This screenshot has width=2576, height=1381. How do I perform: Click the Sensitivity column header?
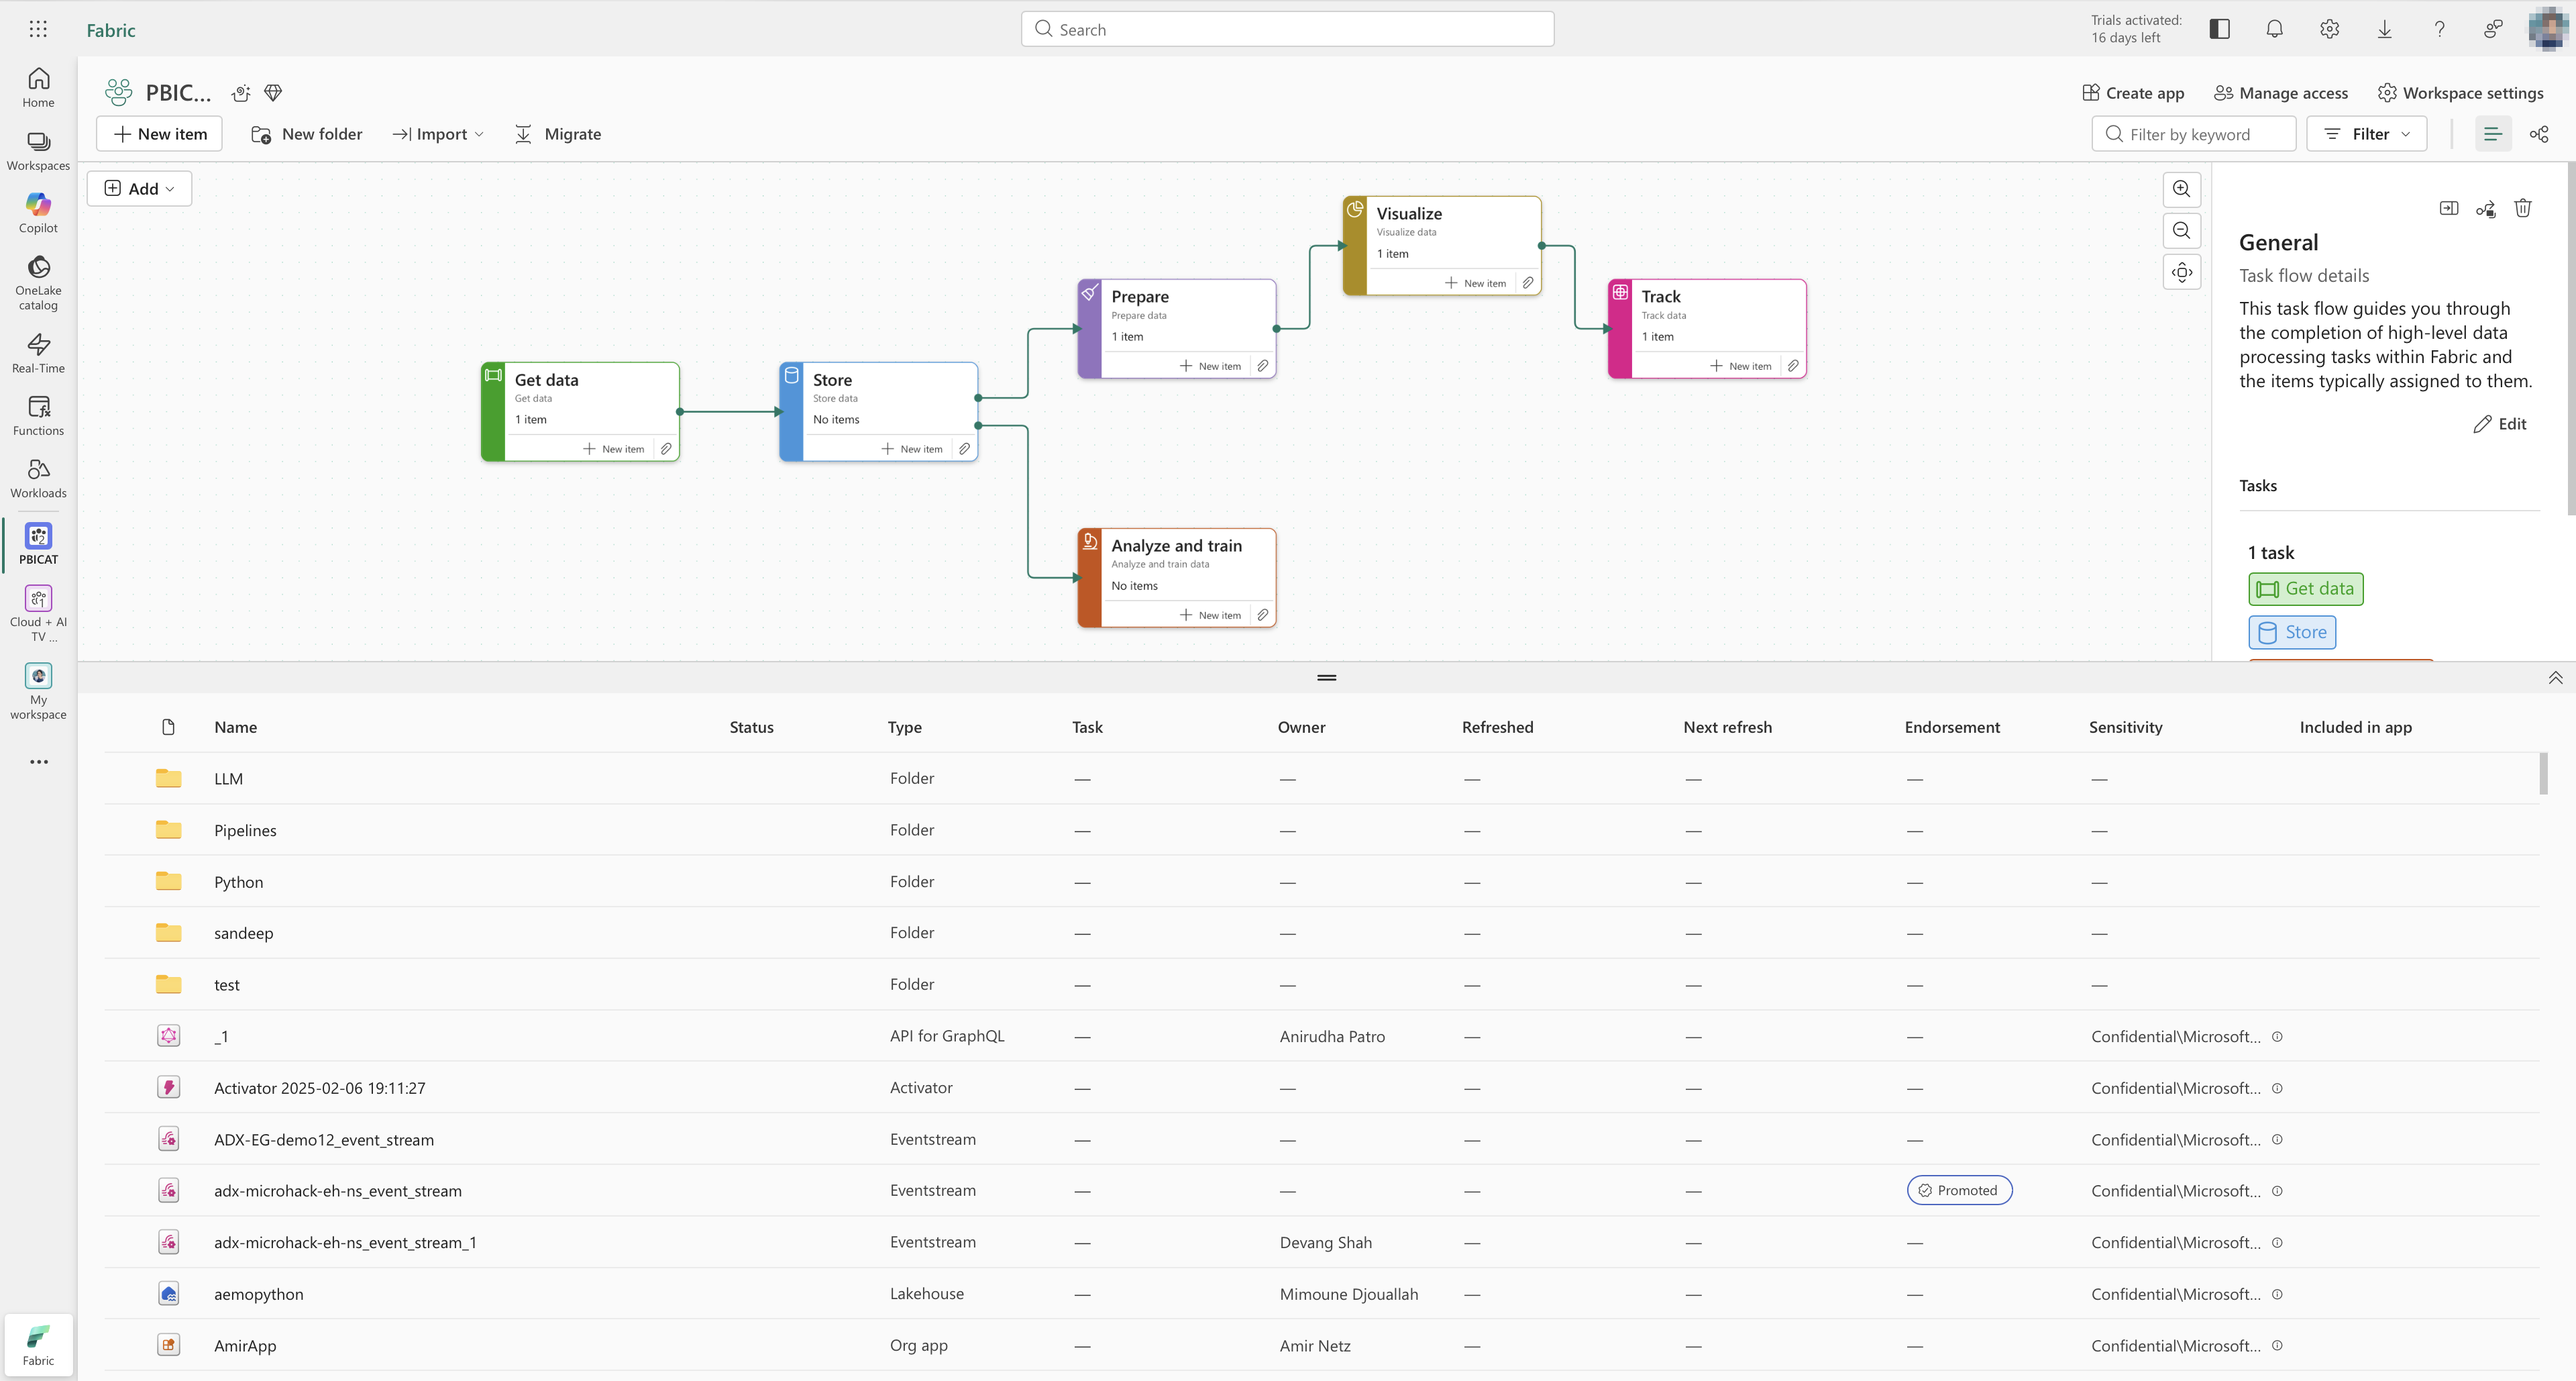pyautogui.click(x=2125, y=727)
